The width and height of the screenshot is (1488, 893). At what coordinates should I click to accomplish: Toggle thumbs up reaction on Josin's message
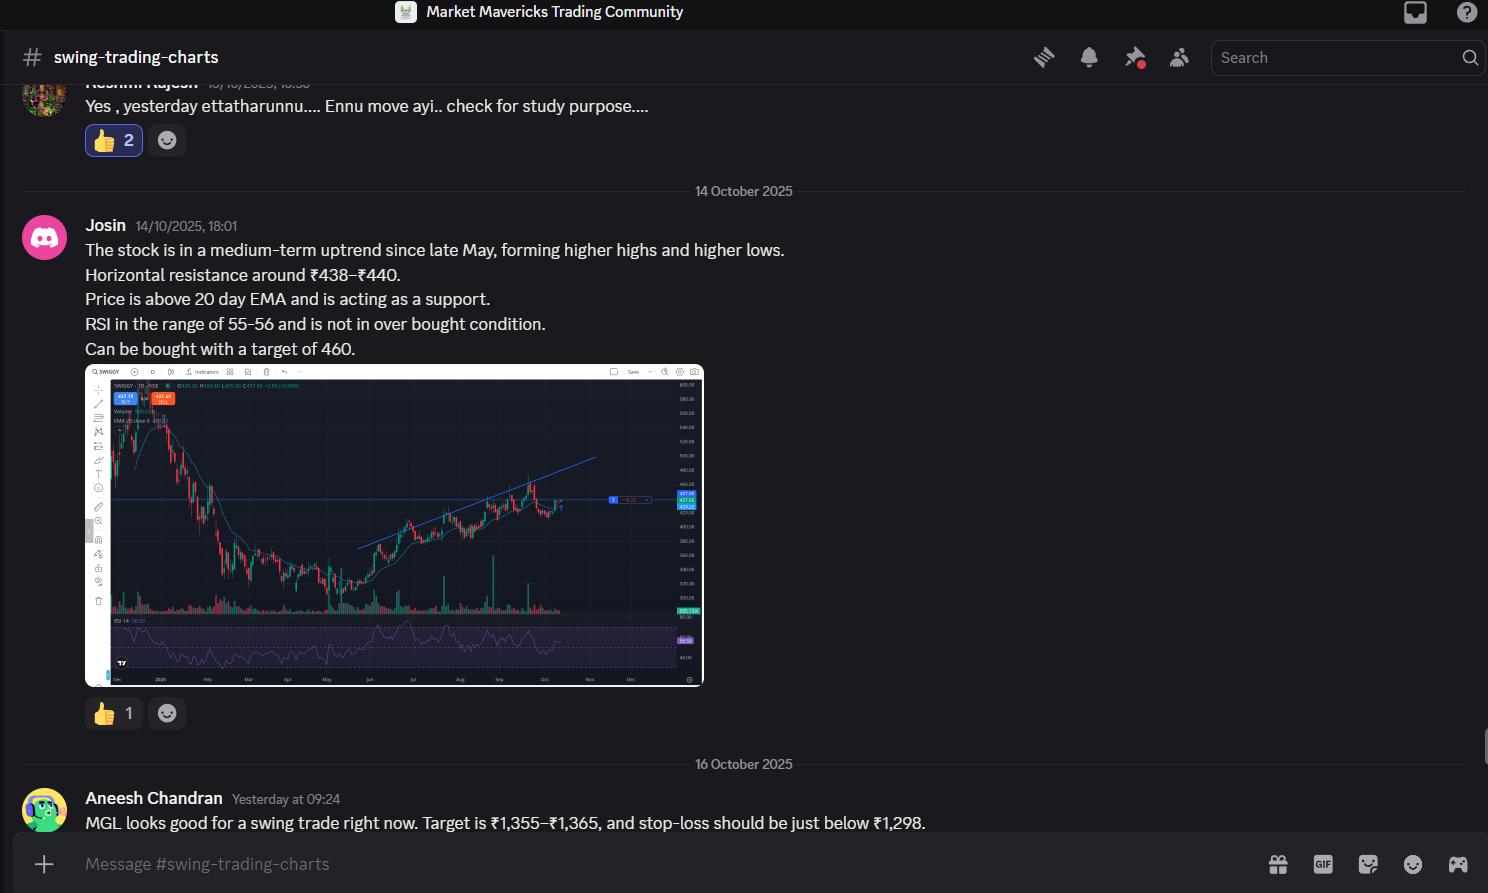(114, 714)
